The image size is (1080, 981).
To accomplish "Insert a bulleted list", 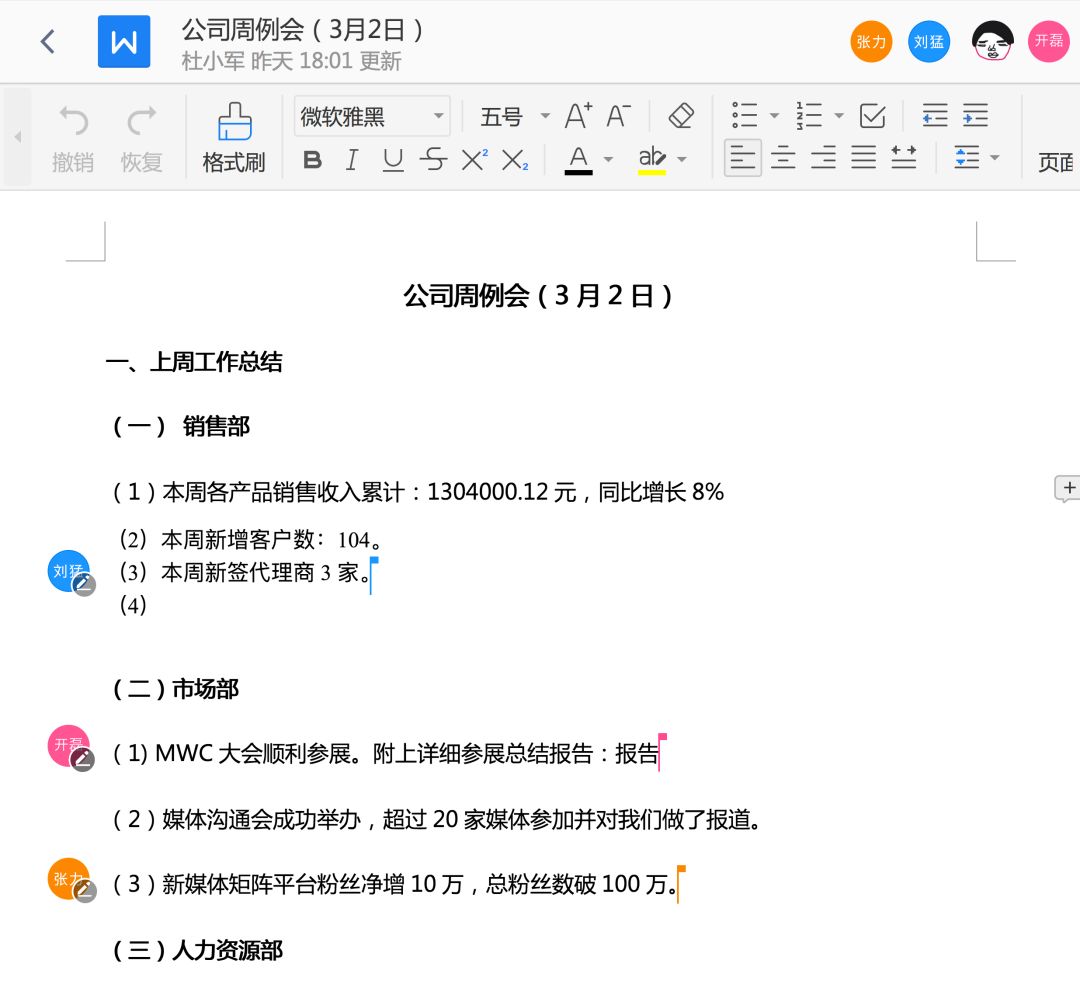I will tap(745, 115).
